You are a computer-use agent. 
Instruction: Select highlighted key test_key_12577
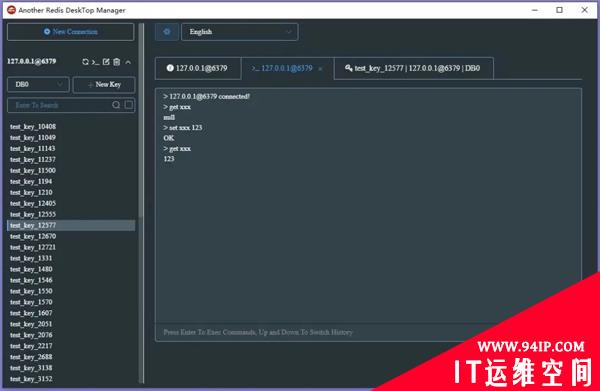(71, 225)
